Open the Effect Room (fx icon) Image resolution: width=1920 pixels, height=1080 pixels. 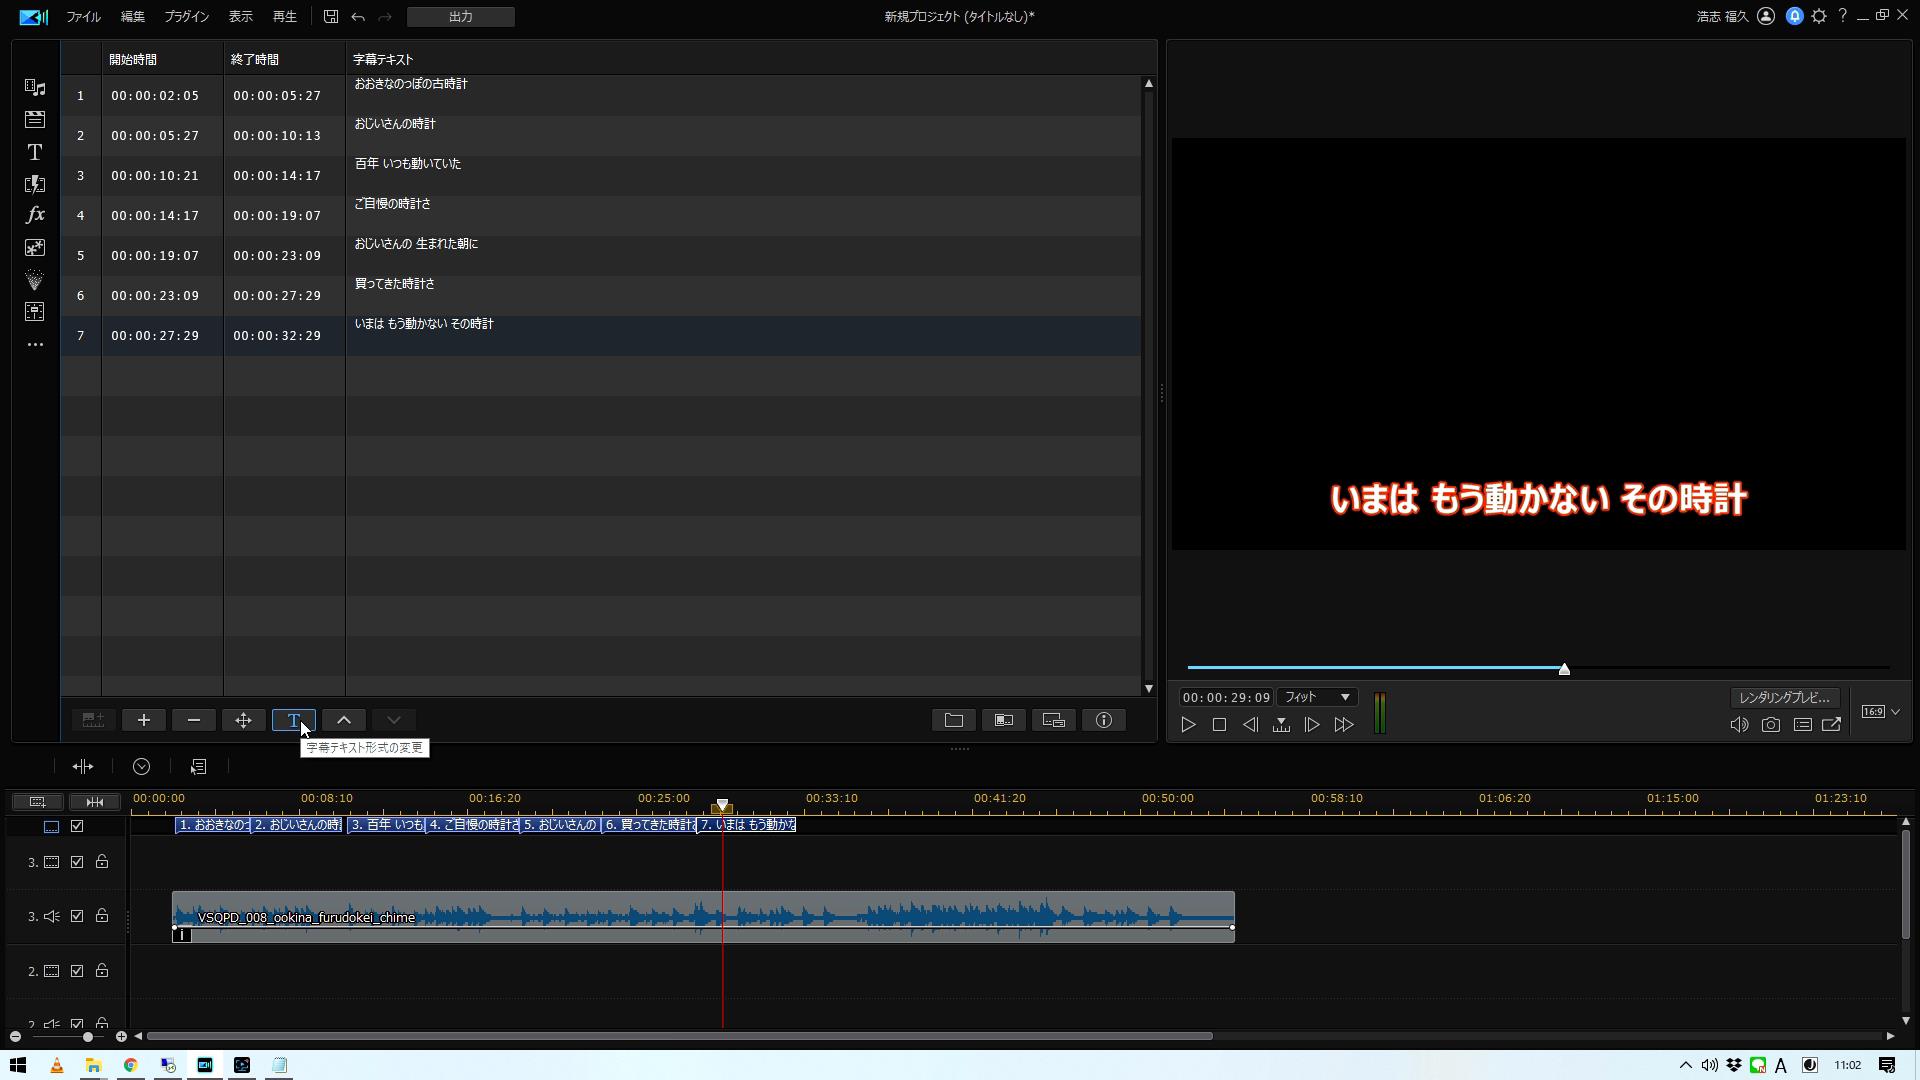tap(35, 215)
